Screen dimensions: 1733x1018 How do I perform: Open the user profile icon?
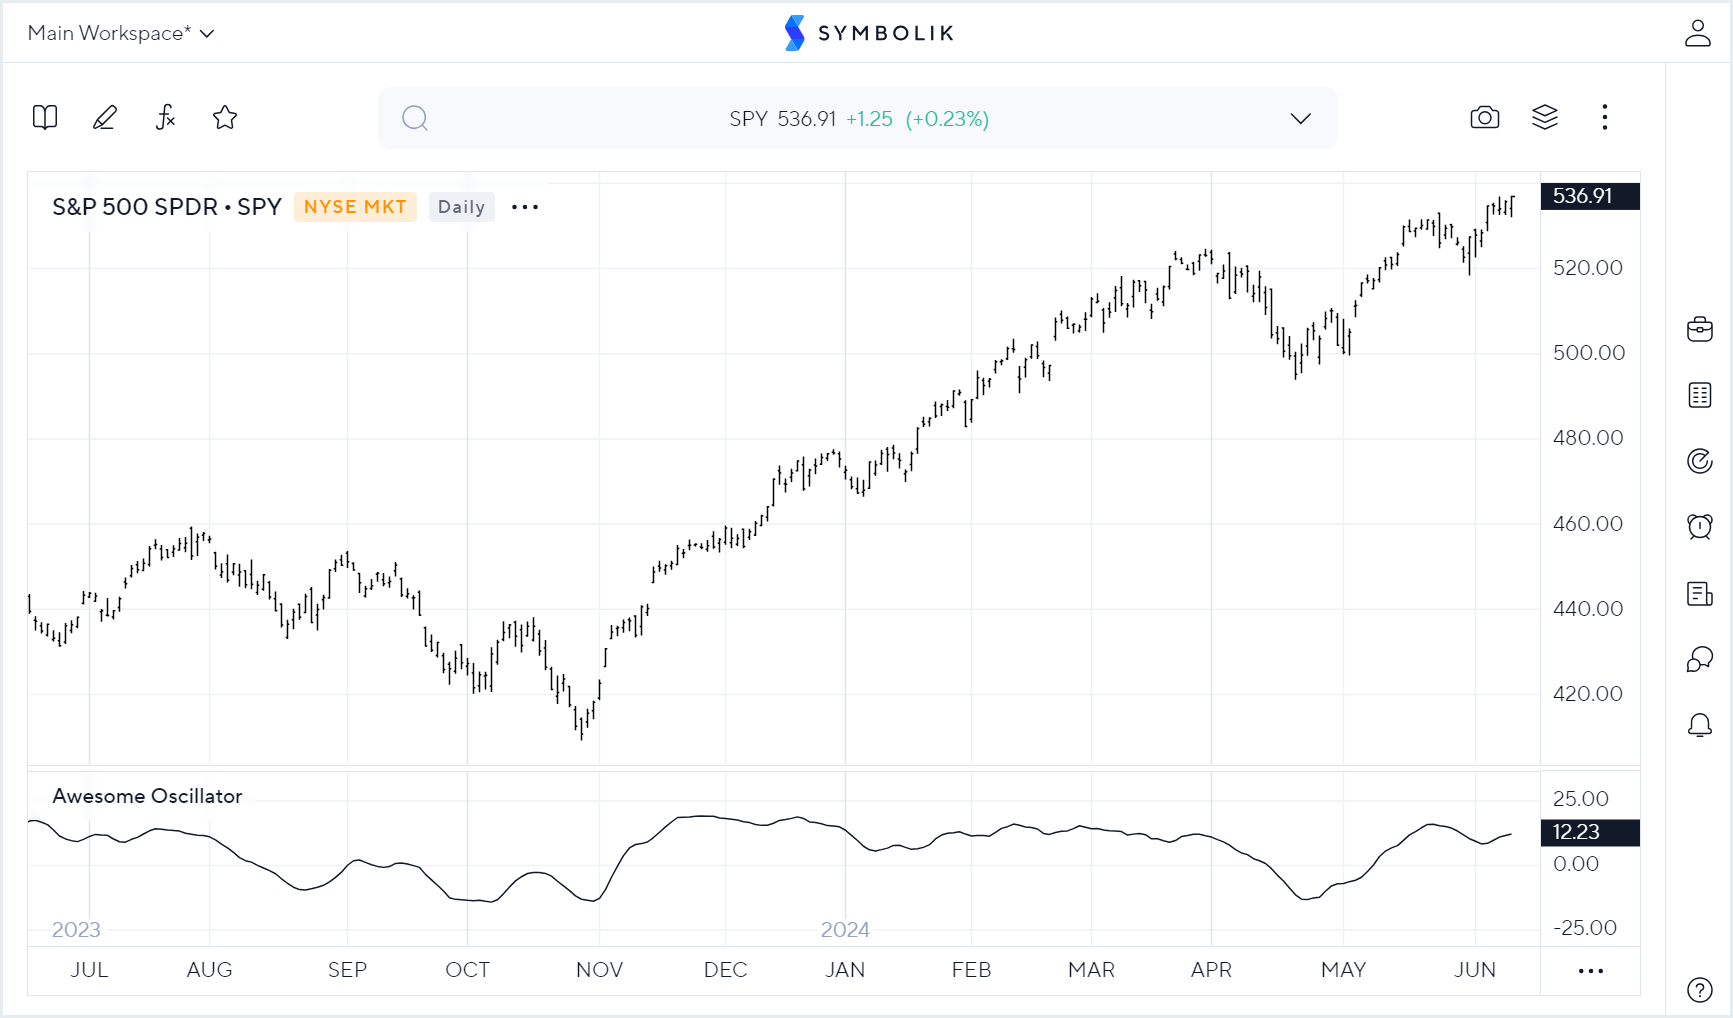pyautogui.click(x=1698, y=33)
